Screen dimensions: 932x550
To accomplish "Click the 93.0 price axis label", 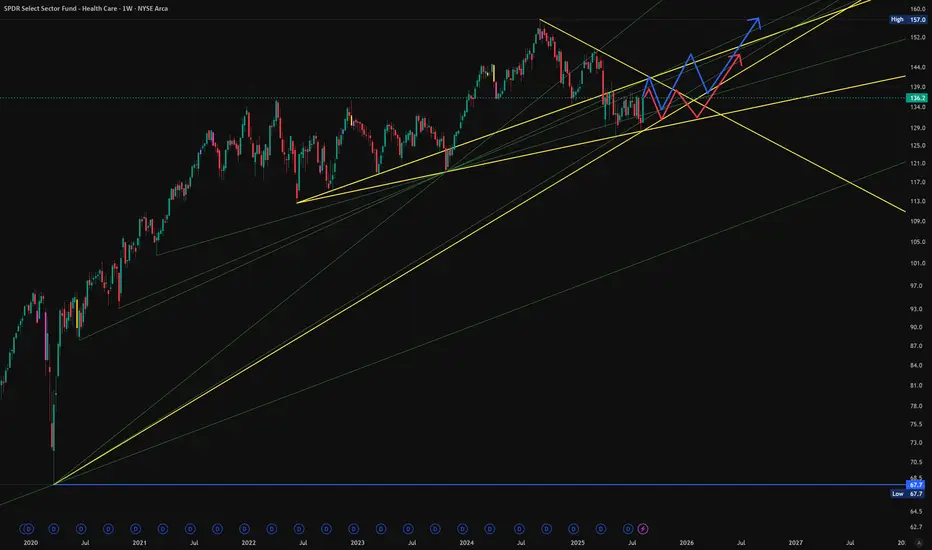I will point(917,309).
